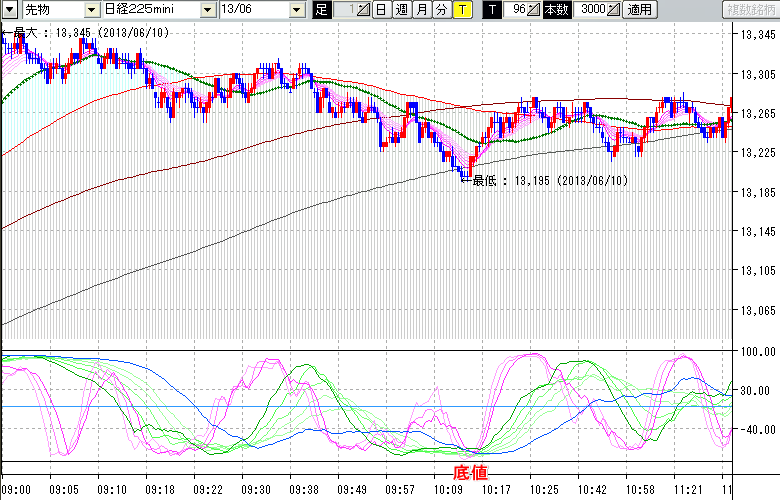The image size is (780, 500).
Task: Click the 適用 apply button
Action: [639, 10]
